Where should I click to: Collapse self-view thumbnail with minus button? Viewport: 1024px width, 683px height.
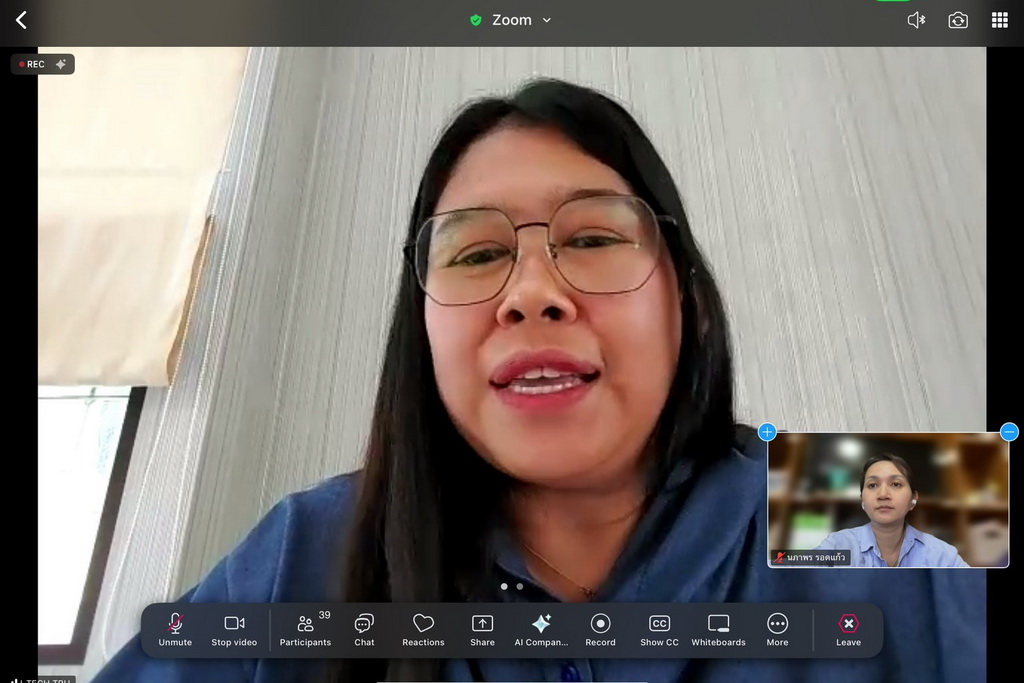pyautogui.click(x=1010, y=432)
